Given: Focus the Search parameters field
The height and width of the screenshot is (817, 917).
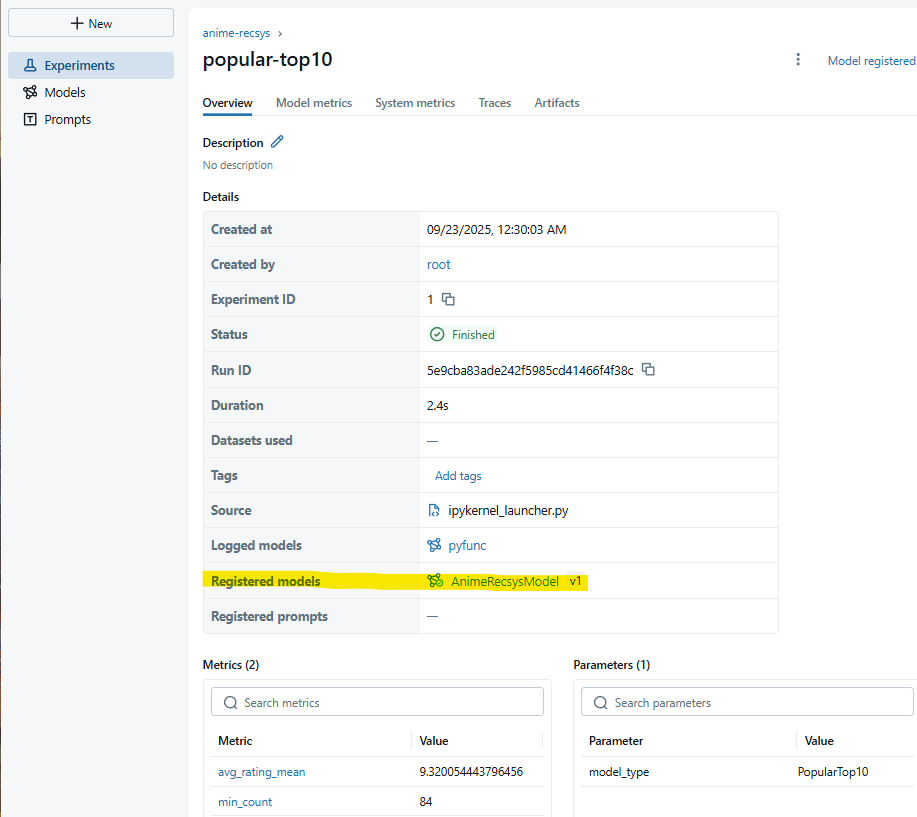Looking at the screenshot, I should pyautogui.click(x=747, y=702).
